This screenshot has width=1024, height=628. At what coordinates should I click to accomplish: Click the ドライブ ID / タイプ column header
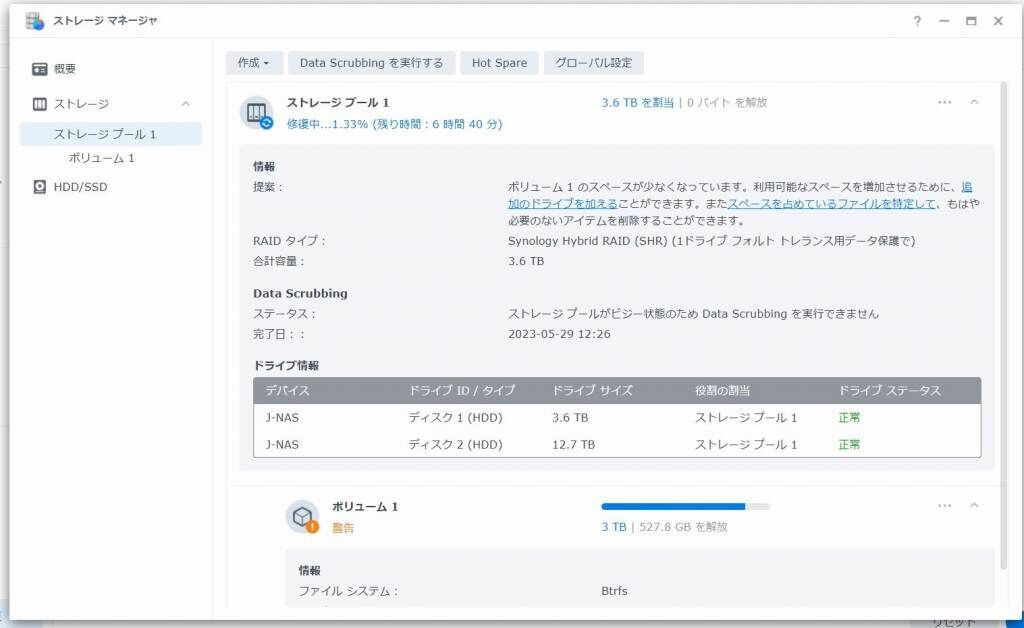(x=462, y=390)
